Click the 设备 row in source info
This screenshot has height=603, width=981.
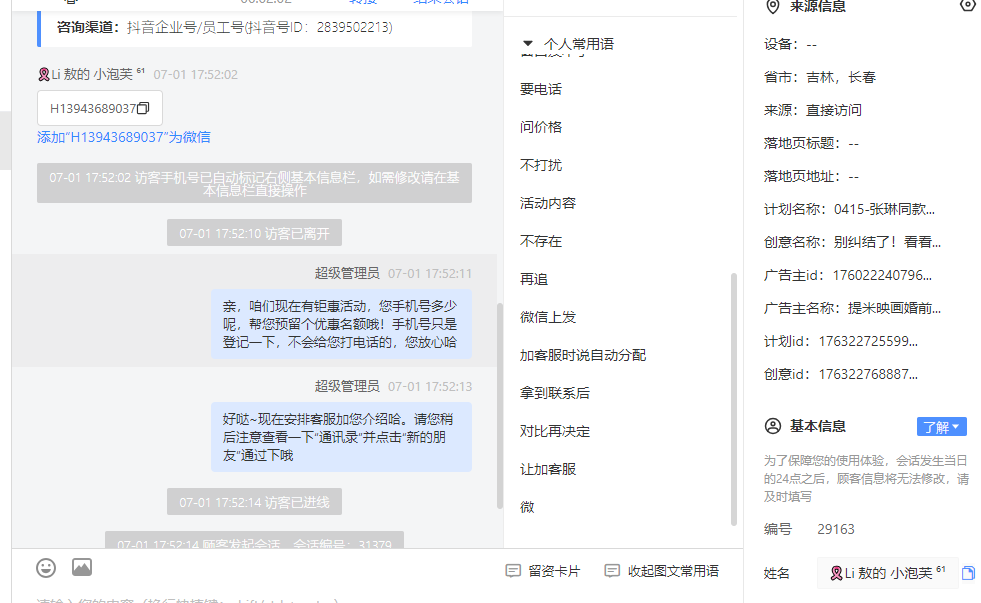tap(790, 44)
